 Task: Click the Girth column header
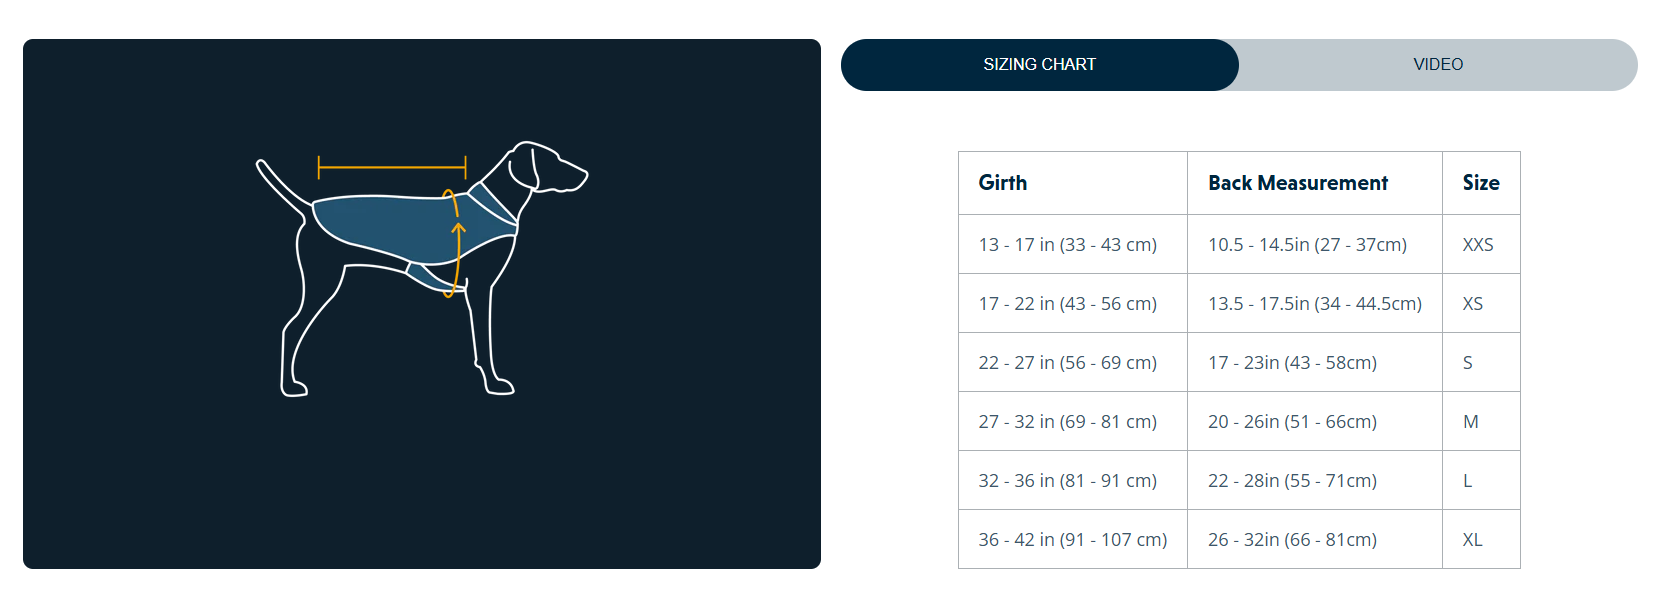click(x=1002, y=183)
